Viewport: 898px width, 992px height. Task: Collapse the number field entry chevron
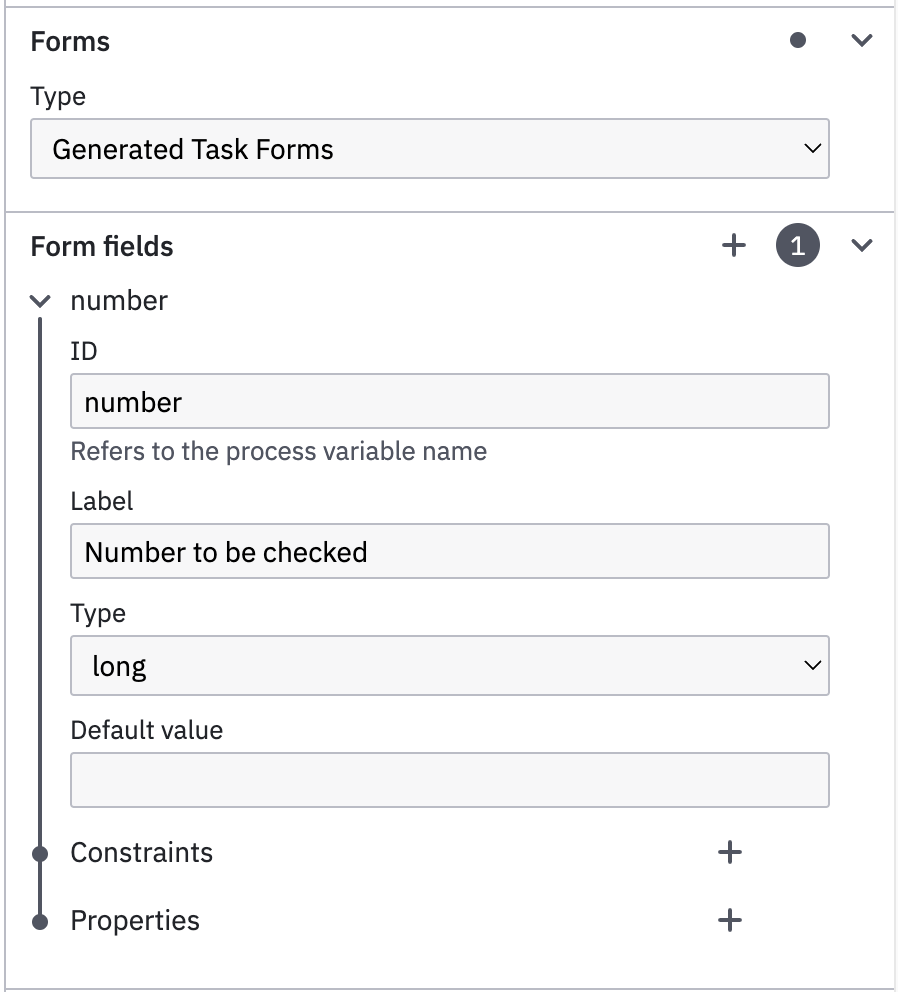click(x=40, y=301)
